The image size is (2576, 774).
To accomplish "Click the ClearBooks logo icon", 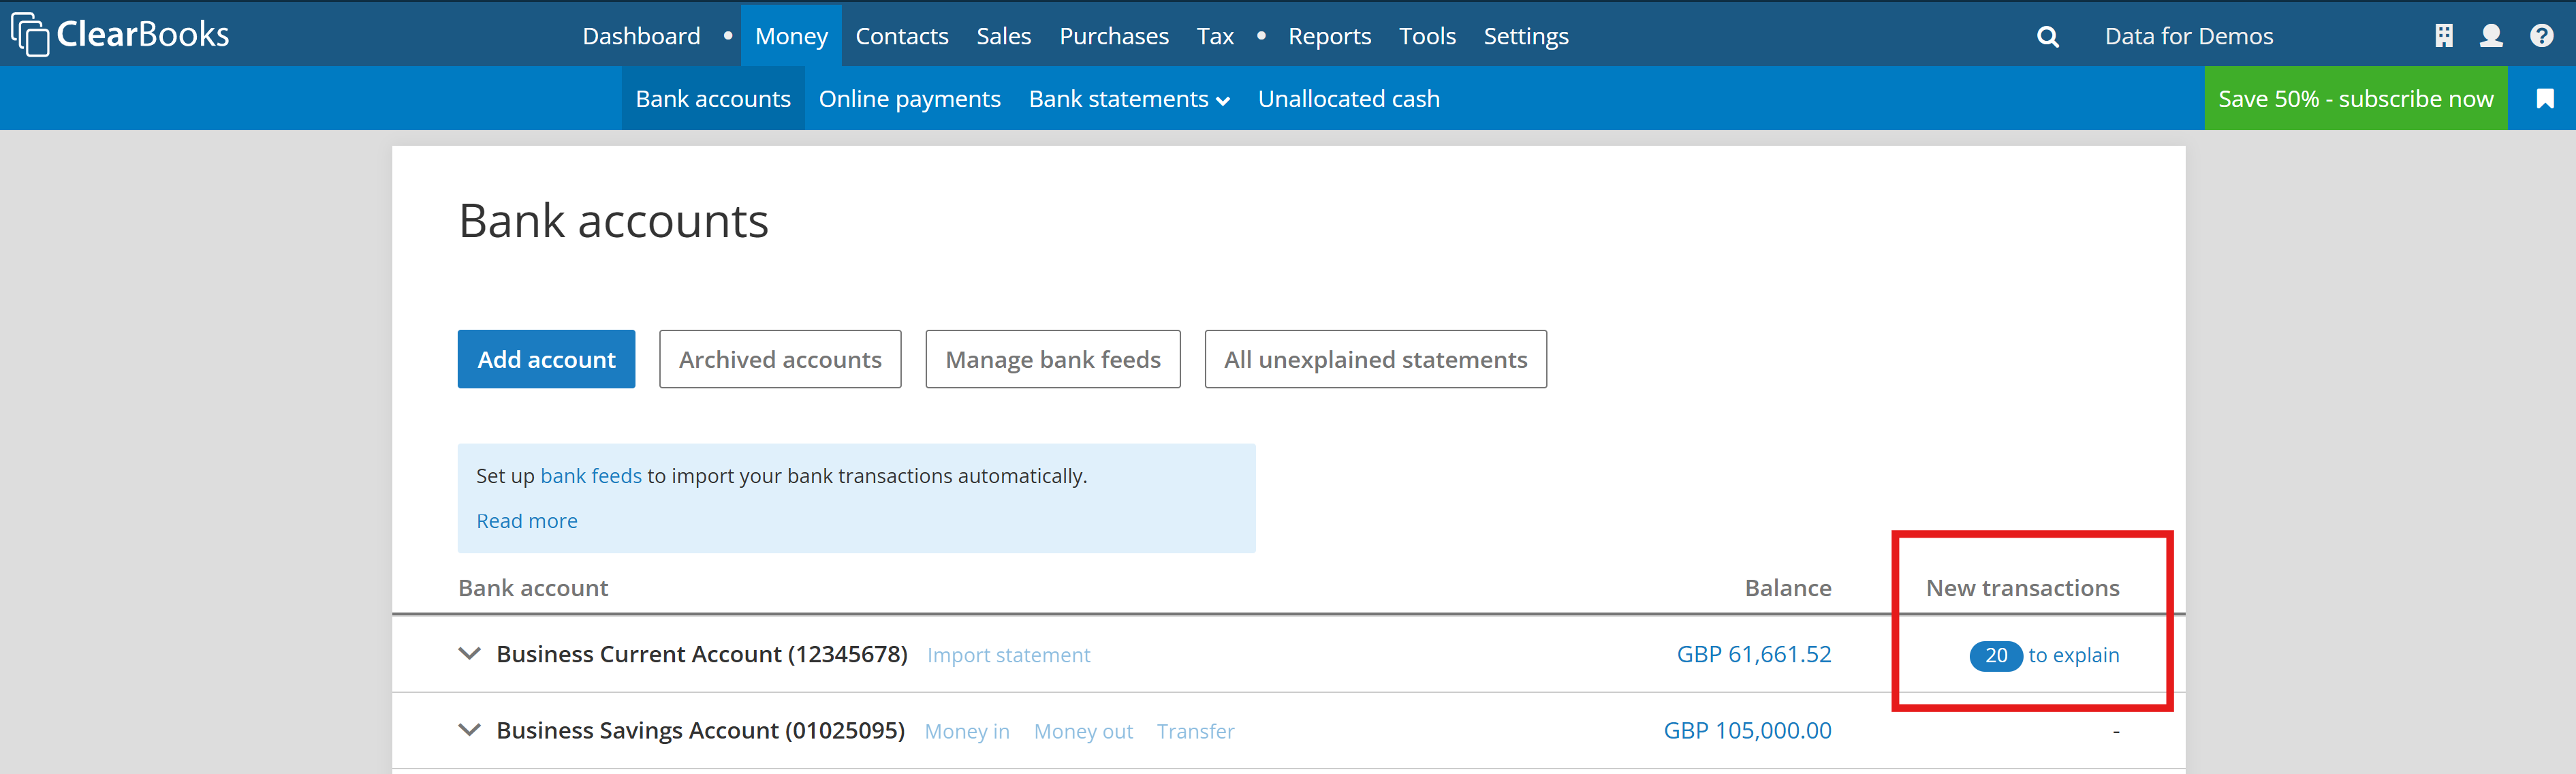I will (30, 35).
